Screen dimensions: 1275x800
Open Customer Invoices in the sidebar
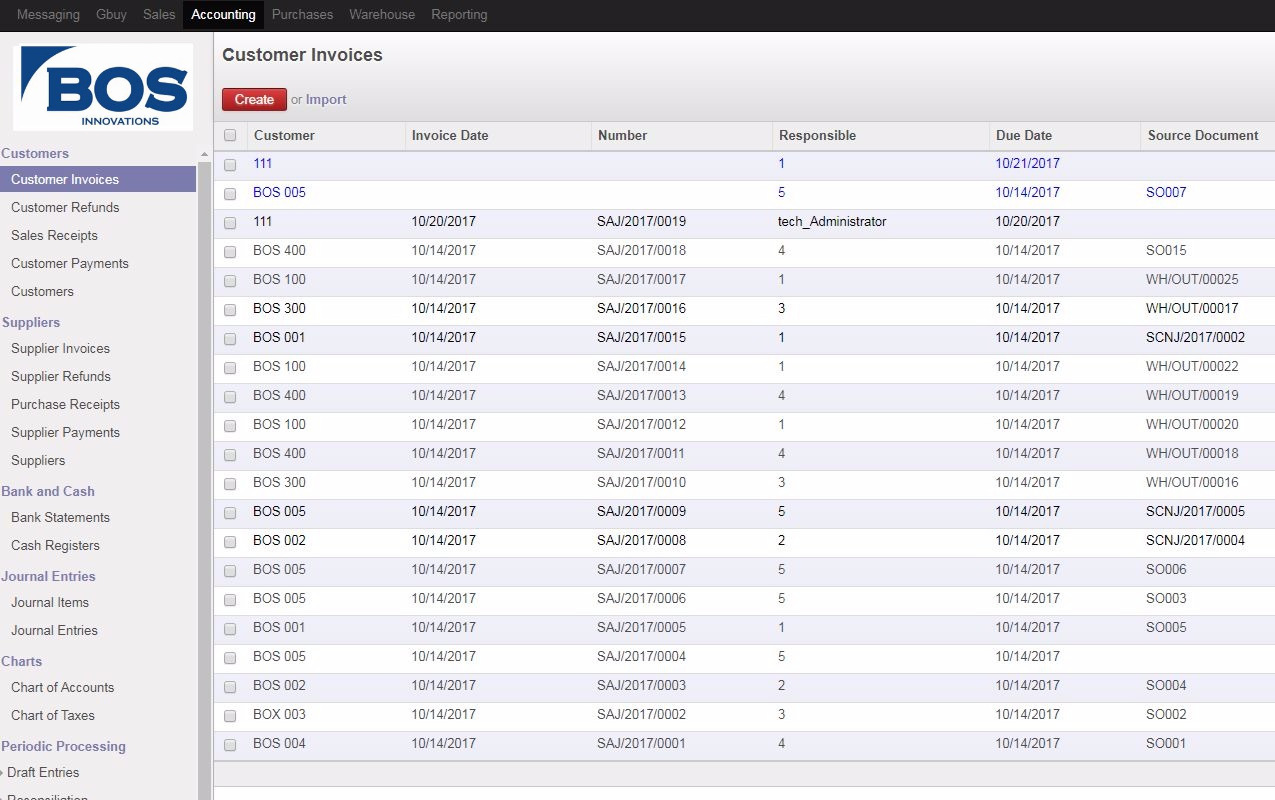coord(98,179)
